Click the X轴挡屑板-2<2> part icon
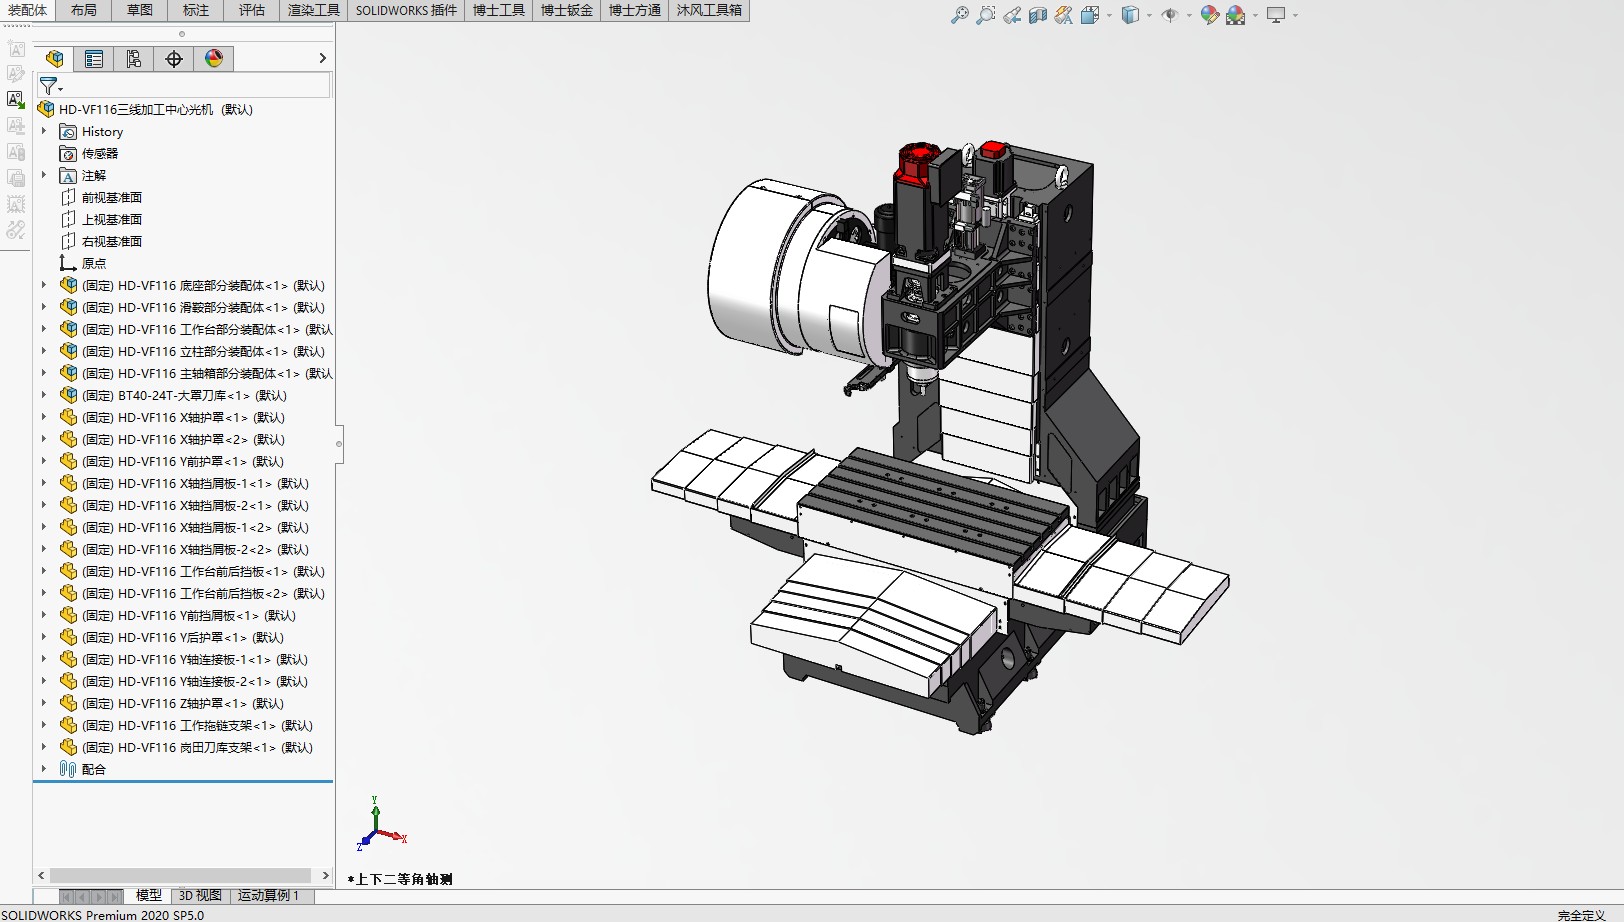 tap(68, 549)
